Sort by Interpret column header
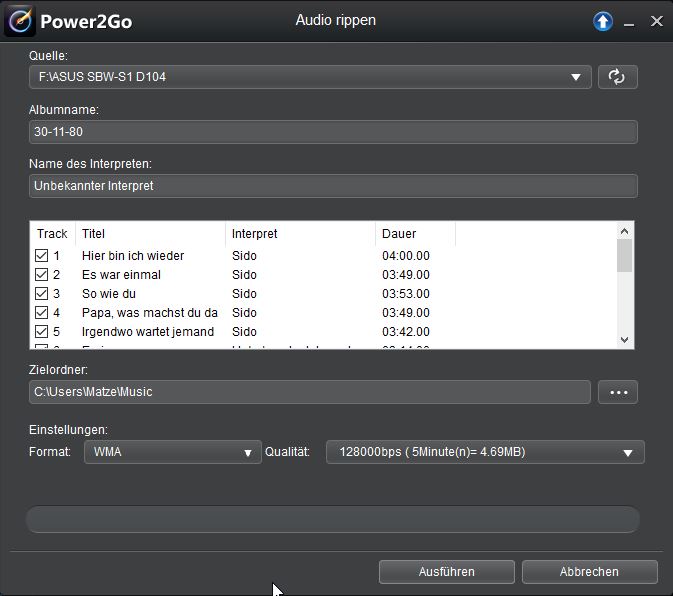 click(x=300, y=234)
